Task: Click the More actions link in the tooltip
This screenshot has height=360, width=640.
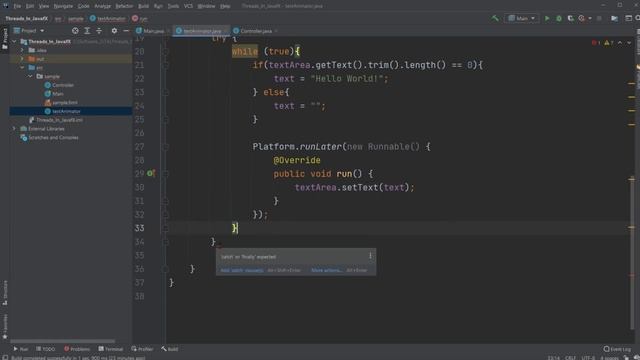Action: point(326,270)
